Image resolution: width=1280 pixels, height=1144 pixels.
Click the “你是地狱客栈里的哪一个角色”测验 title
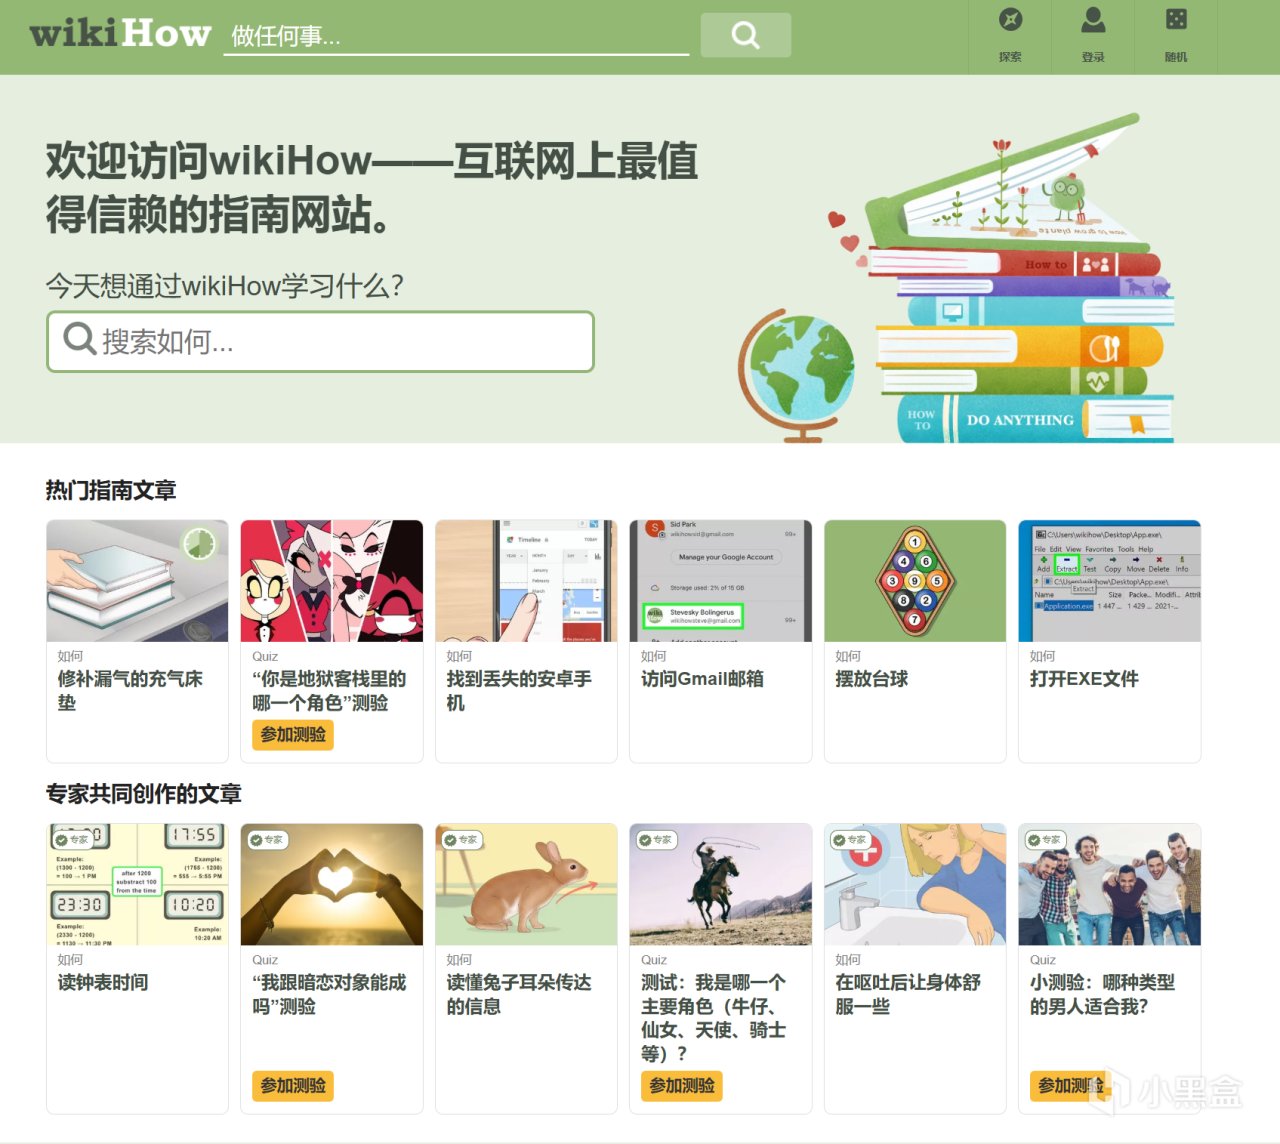[x=329, y=691]
